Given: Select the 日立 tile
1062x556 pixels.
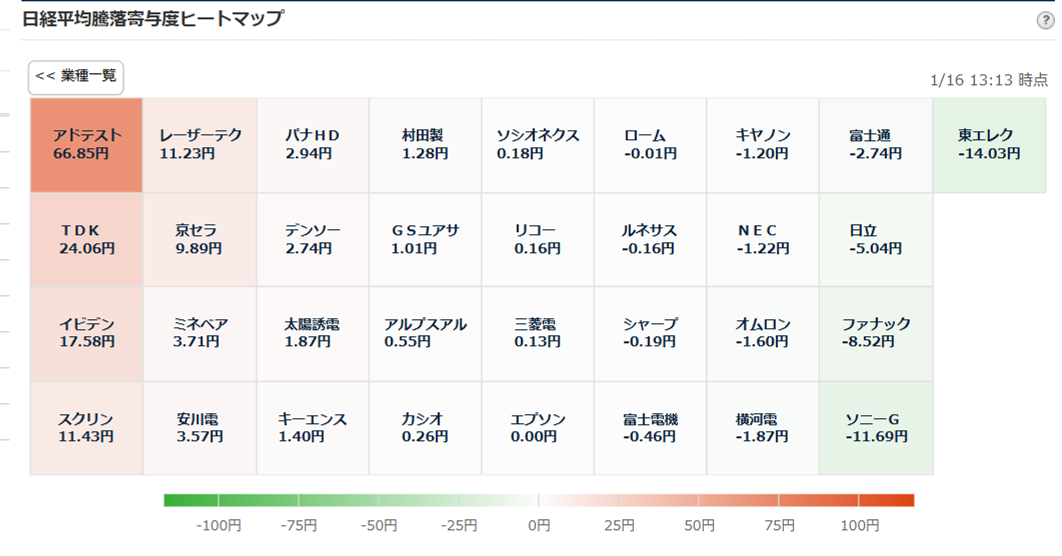Looking at the screenshot, I should click(x=876, y=240).
